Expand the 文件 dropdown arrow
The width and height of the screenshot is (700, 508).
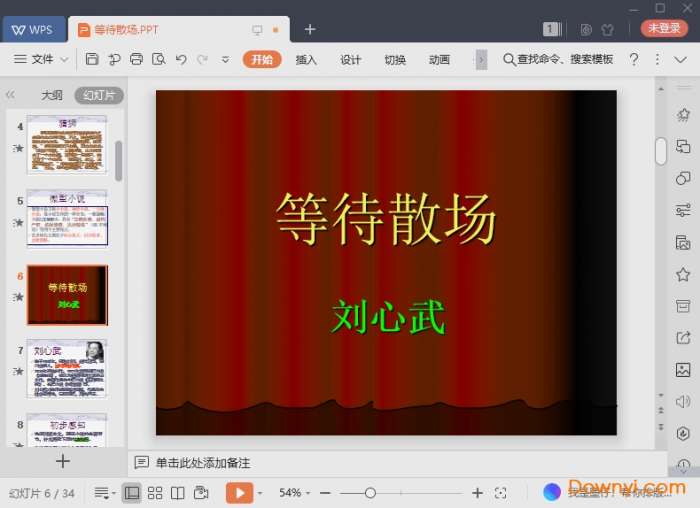(x=64, y=59)
